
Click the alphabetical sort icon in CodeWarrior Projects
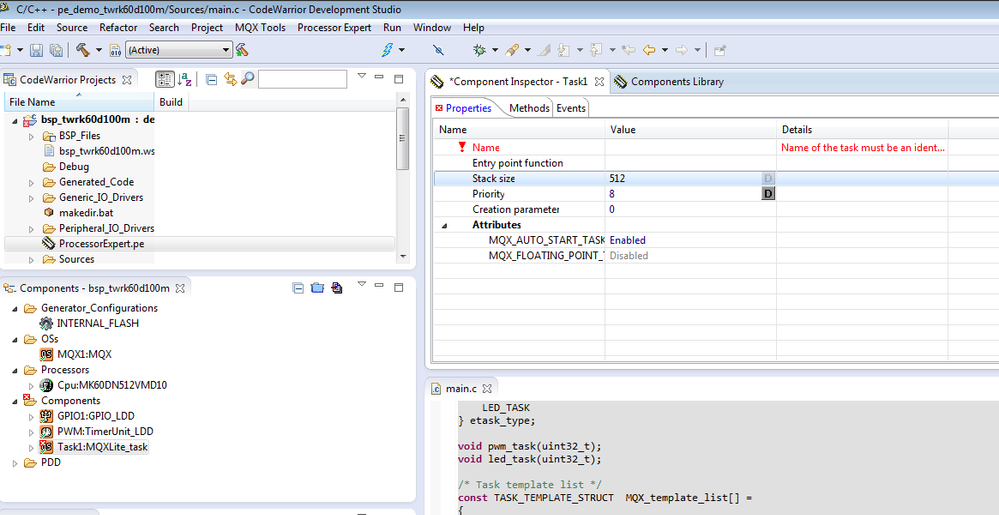tap(186, 80)
